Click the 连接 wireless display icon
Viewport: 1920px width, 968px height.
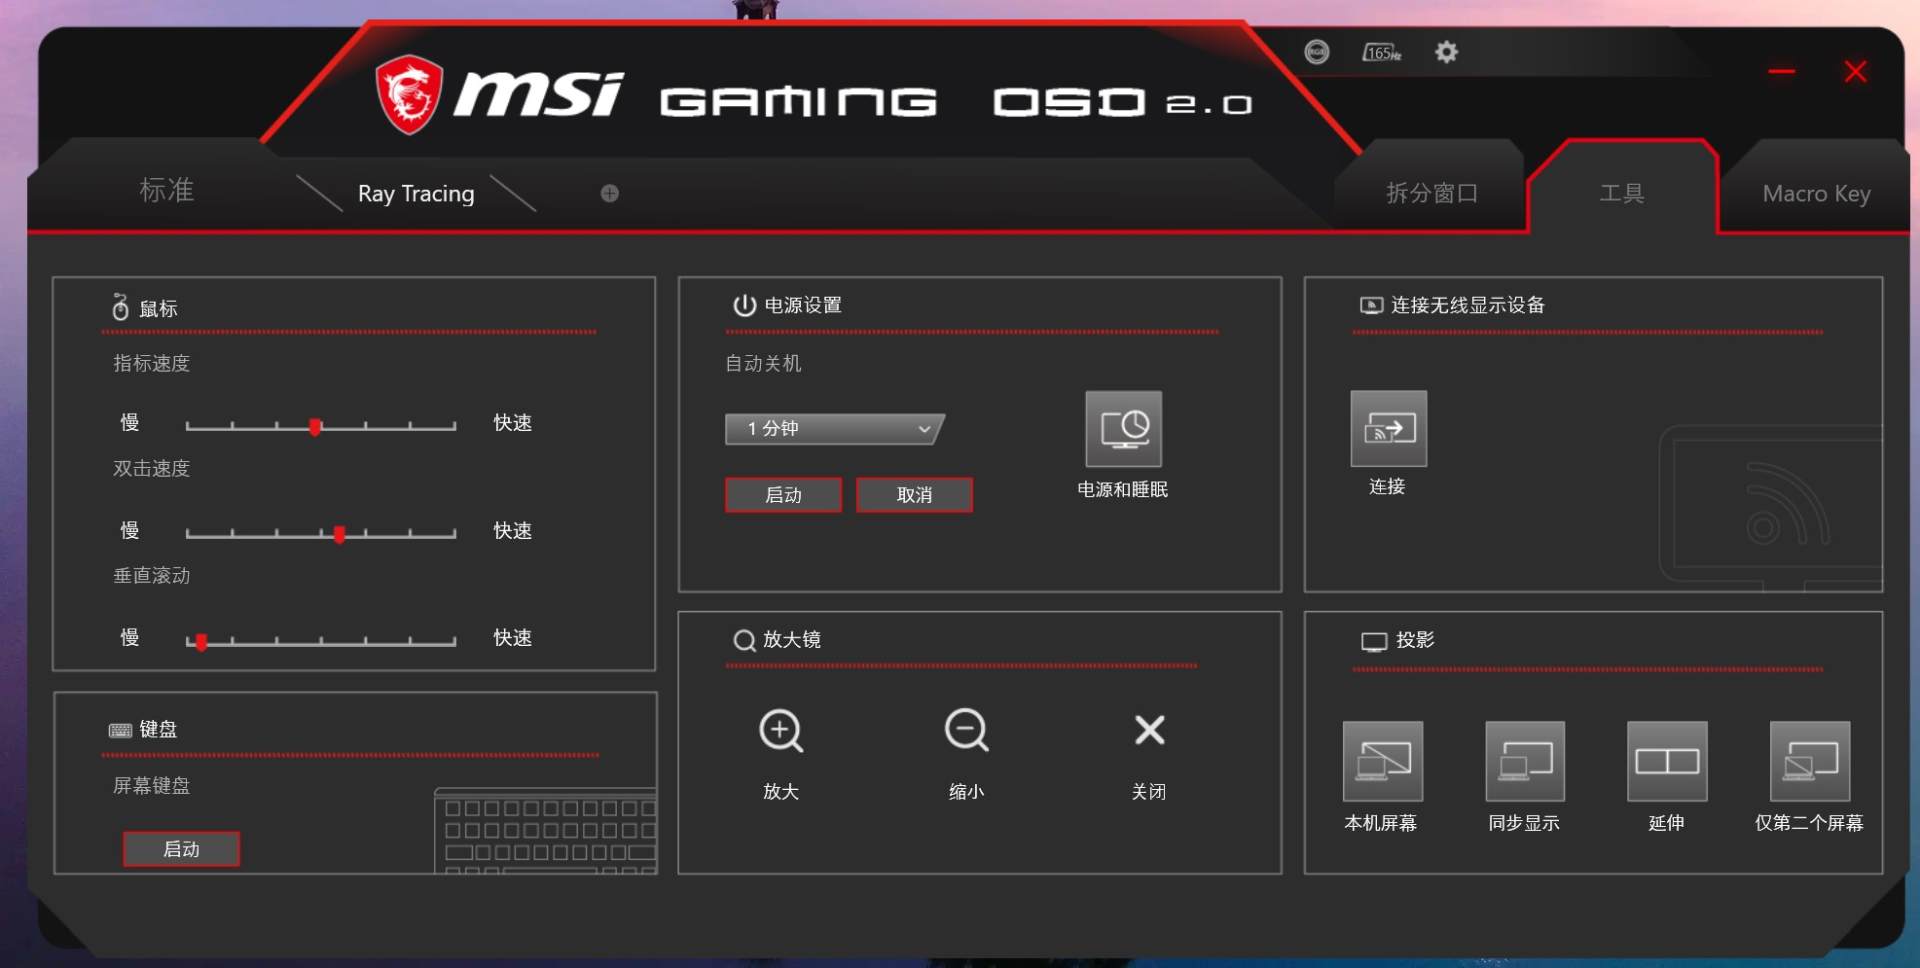(1389, 429)
